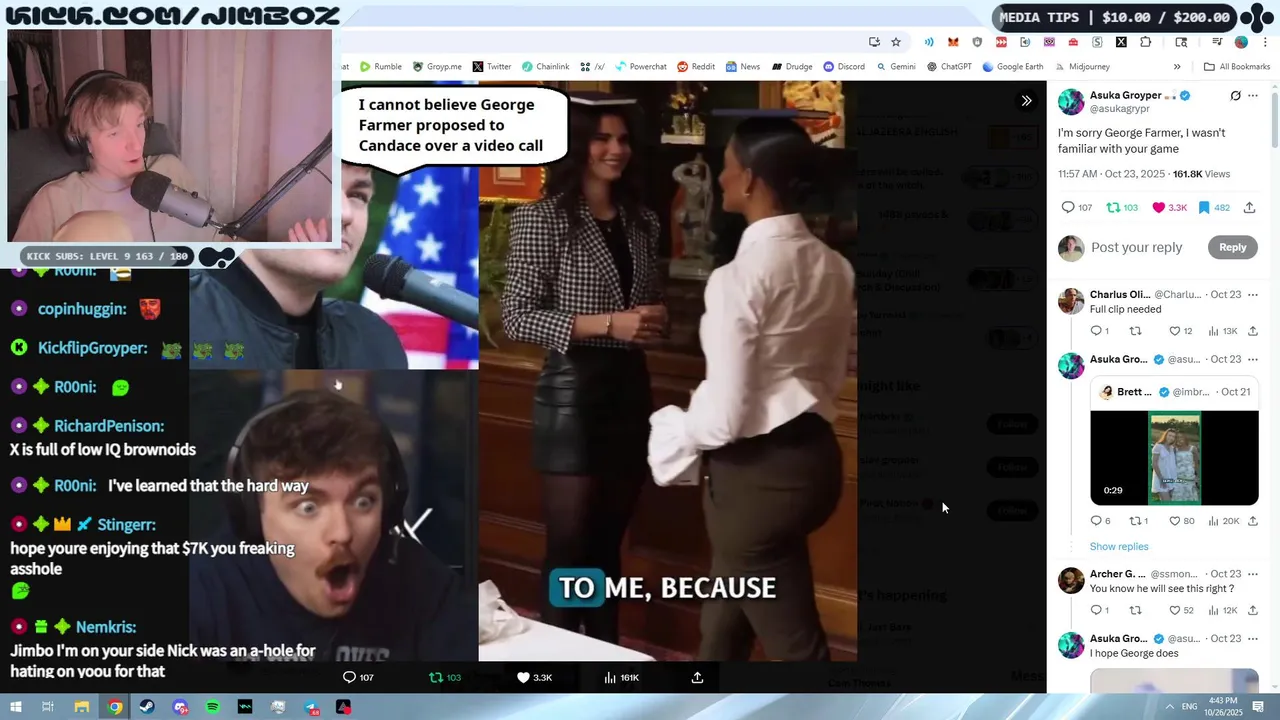The height and width of the screenshot is (720, 1280).
Task: Open the Midjourney bookmark
Action: click(x=1082, y=67)
